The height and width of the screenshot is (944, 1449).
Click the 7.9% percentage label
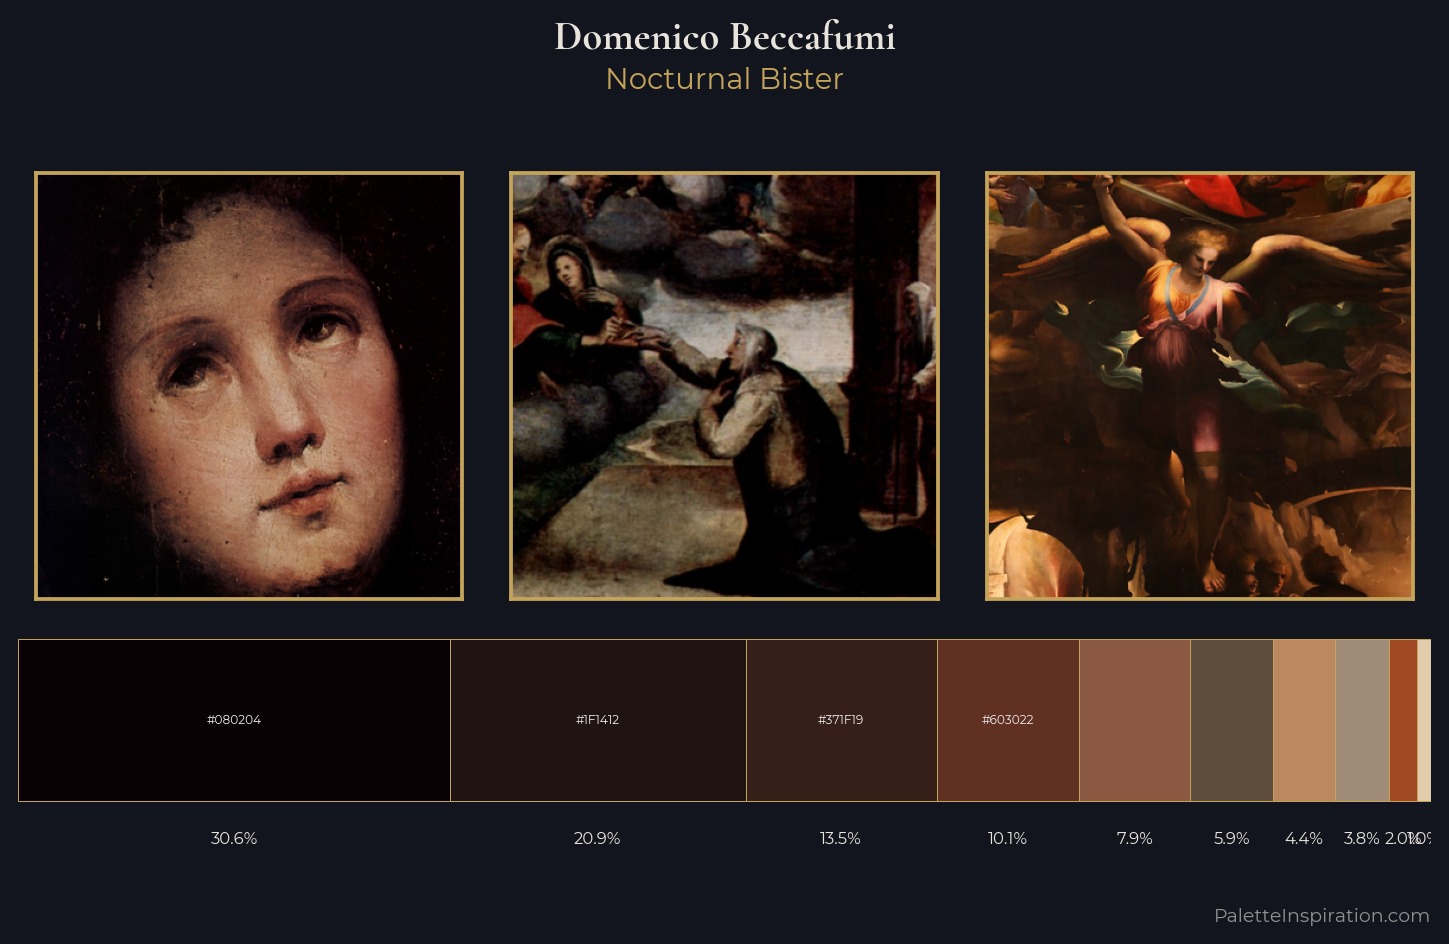[x=1135, y=838]
